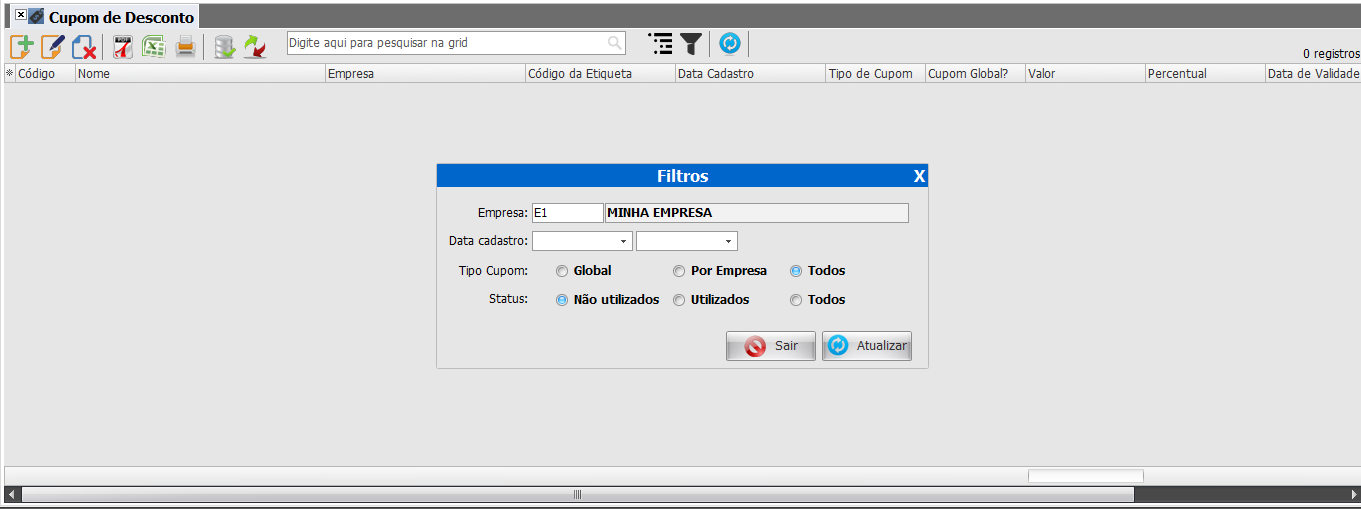The height and width of the screenshot is (509, 1361).
Task: Export the grid to Excel
Action: tap(153, 46)
